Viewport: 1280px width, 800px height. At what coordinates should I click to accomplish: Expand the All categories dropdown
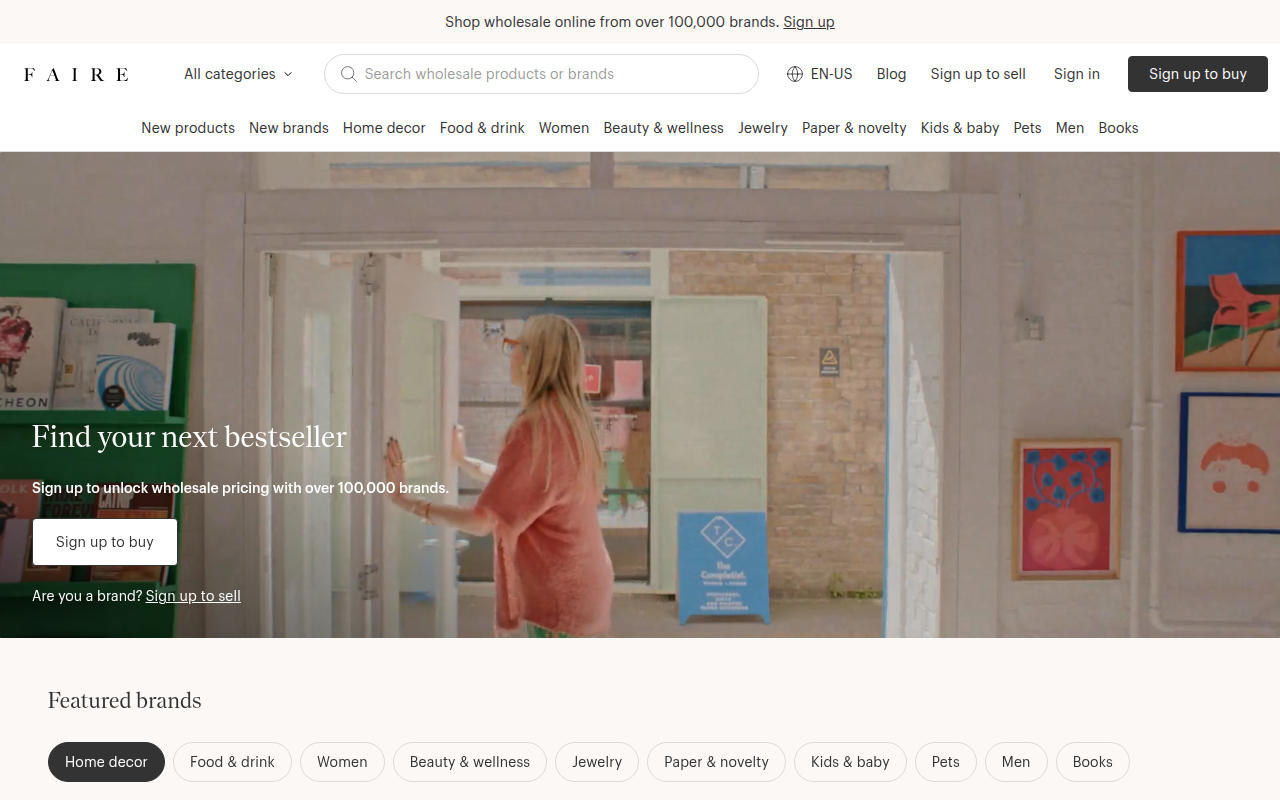[x=238, y=74]
